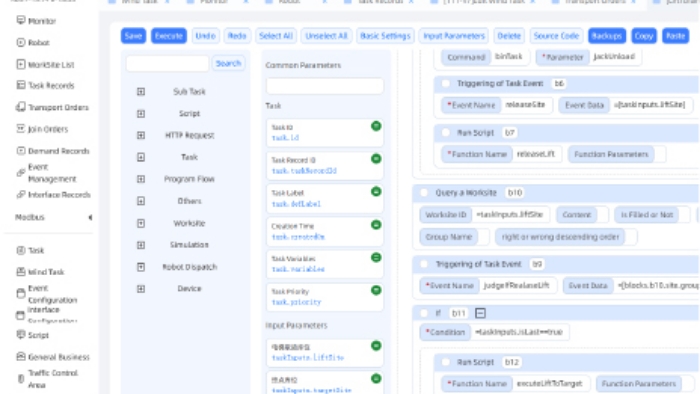Image resolution: width=700 pixels, height=394 pixels.
Task: Click the General Business icon
Action: 21,357
